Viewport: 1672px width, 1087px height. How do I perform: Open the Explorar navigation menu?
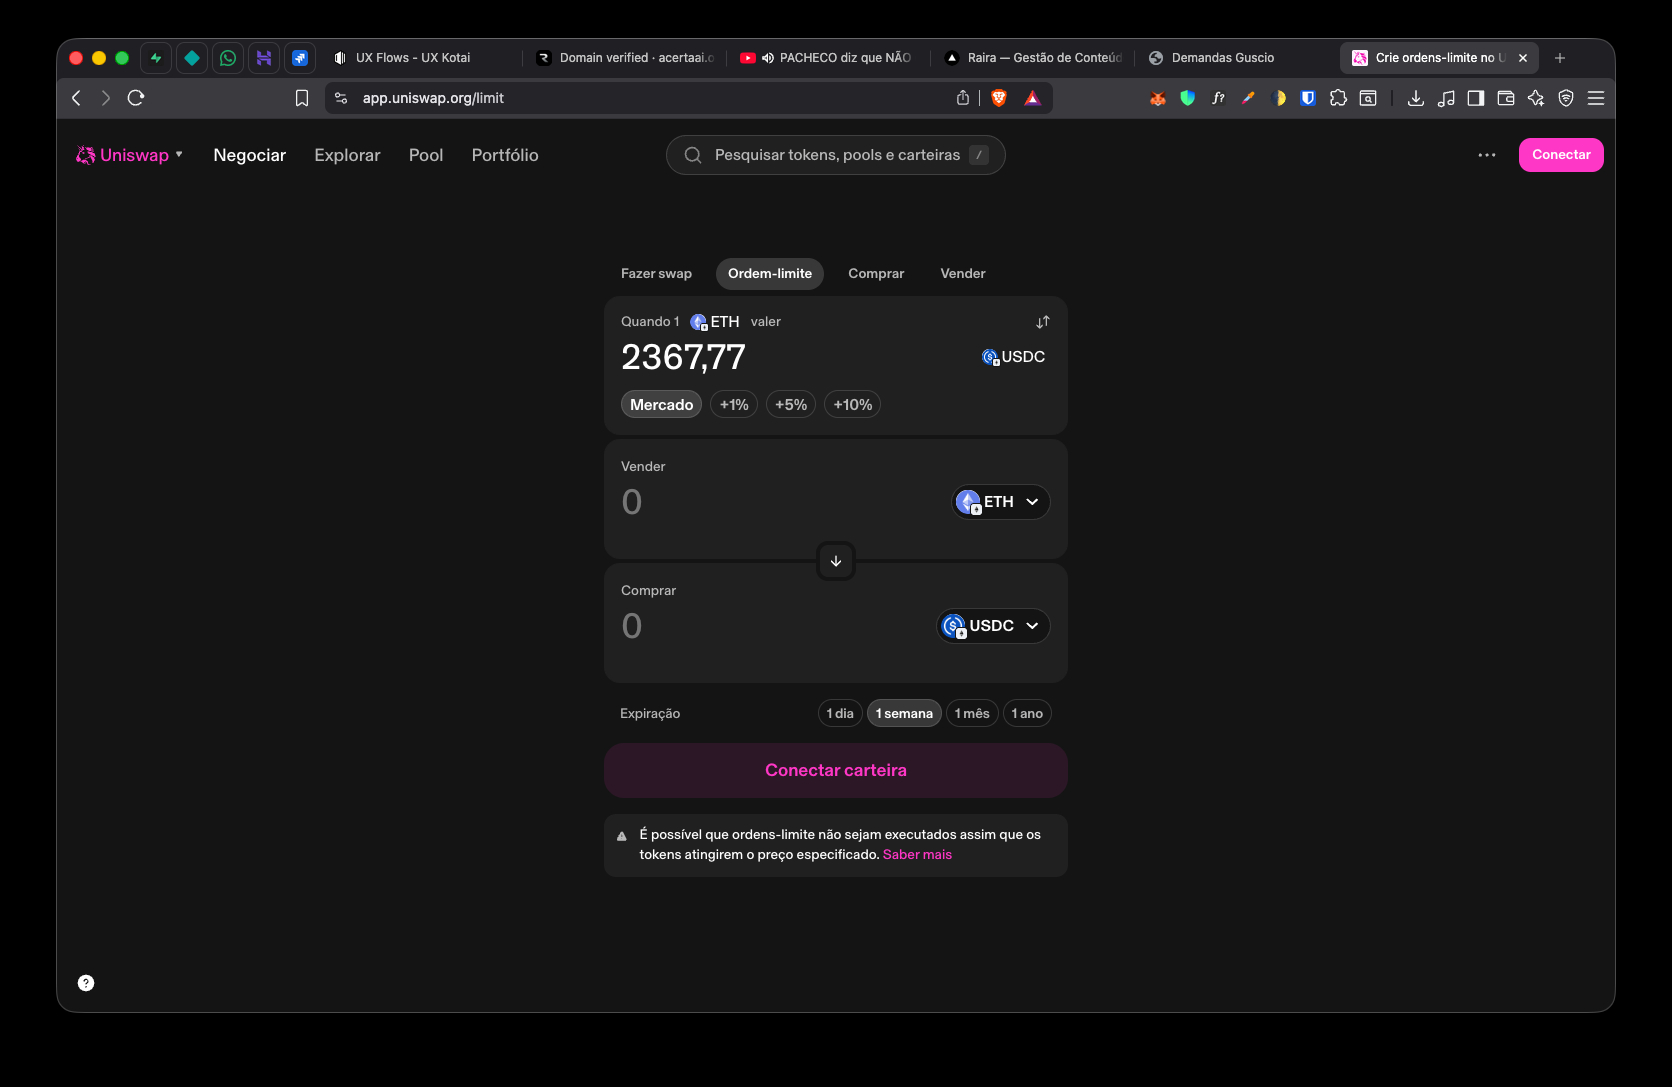coord(347,155)
